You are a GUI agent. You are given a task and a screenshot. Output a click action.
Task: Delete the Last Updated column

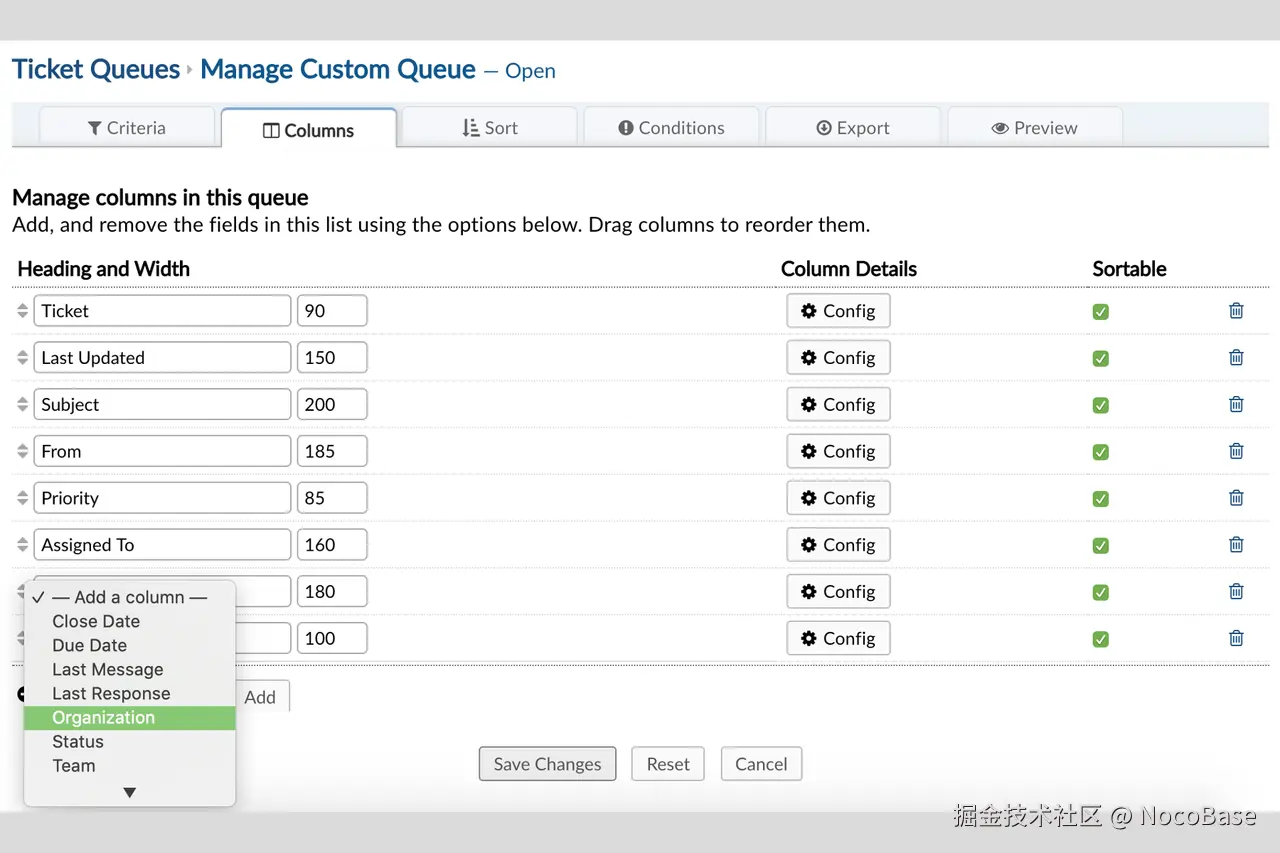coord(1236,358)
